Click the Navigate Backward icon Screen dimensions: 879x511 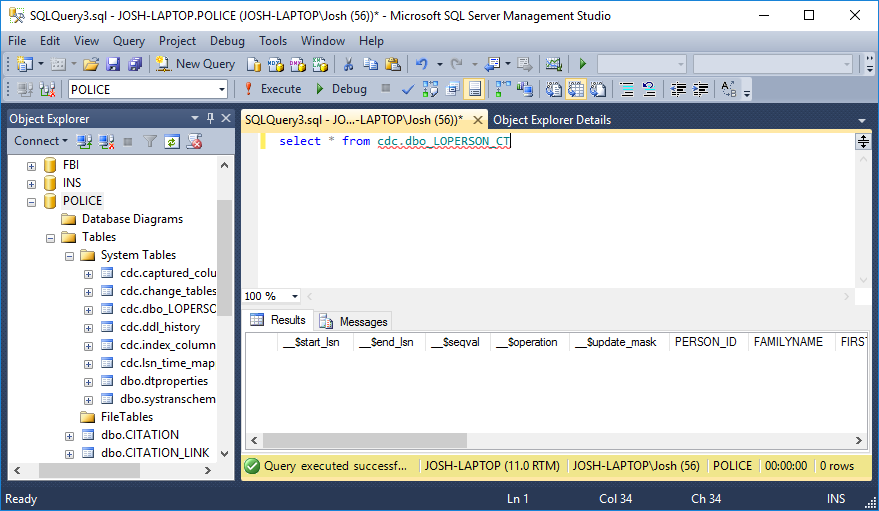[x=492, y=64]
